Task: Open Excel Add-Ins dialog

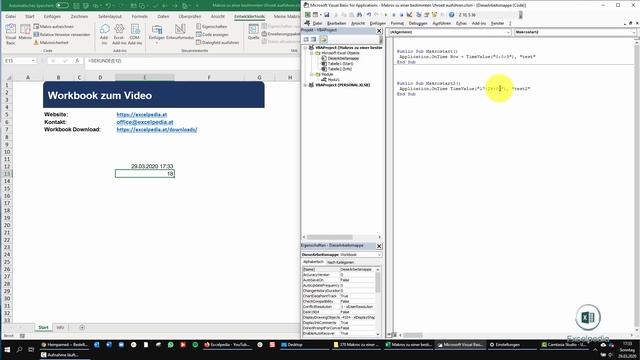Action: coord(119,34)
